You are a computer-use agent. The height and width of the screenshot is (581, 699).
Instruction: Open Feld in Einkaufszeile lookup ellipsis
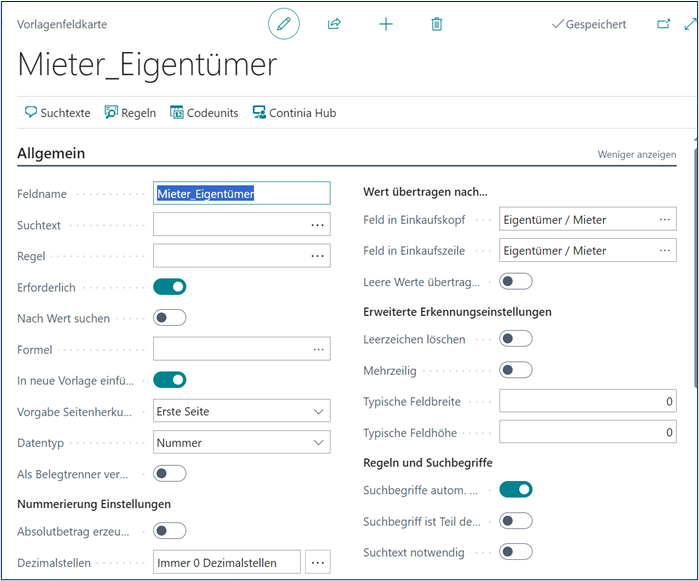665,250
